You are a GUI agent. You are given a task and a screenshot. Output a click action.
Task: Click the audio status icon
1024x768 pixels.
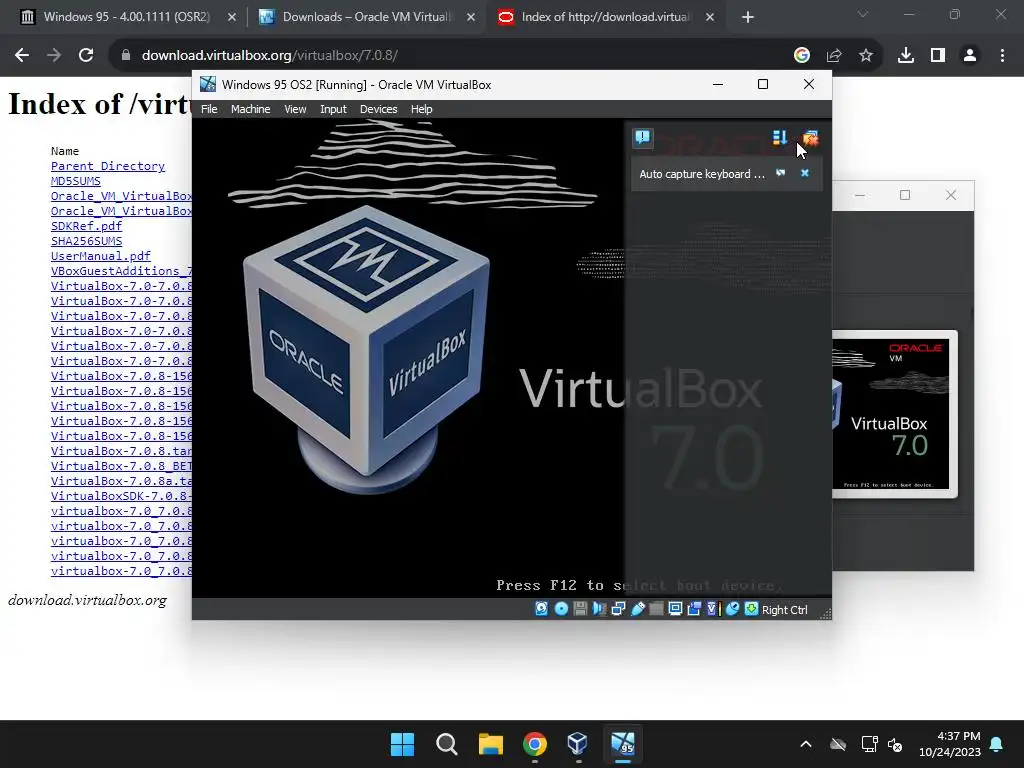coord(599,609)
